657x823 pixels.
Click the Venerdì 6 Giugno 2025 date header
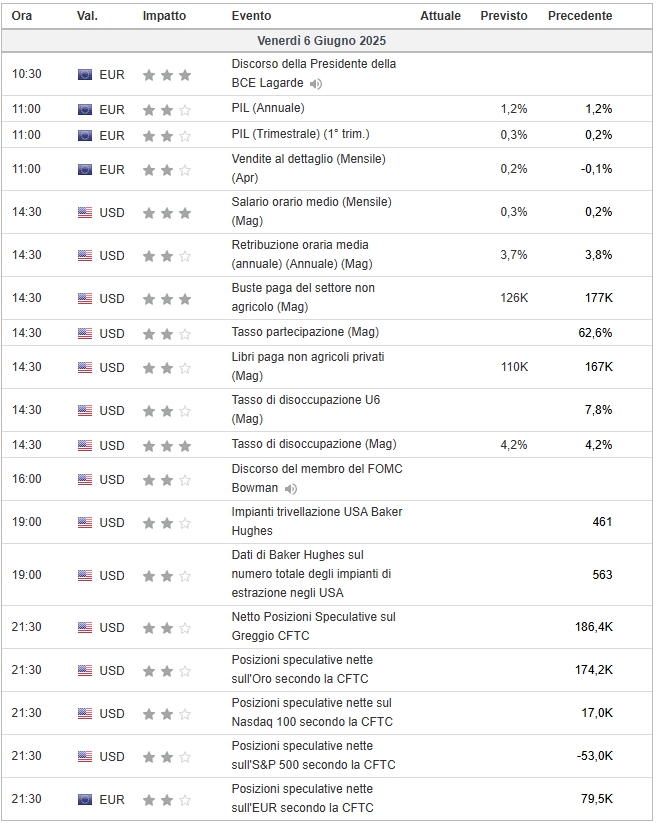tap(322, 41)
